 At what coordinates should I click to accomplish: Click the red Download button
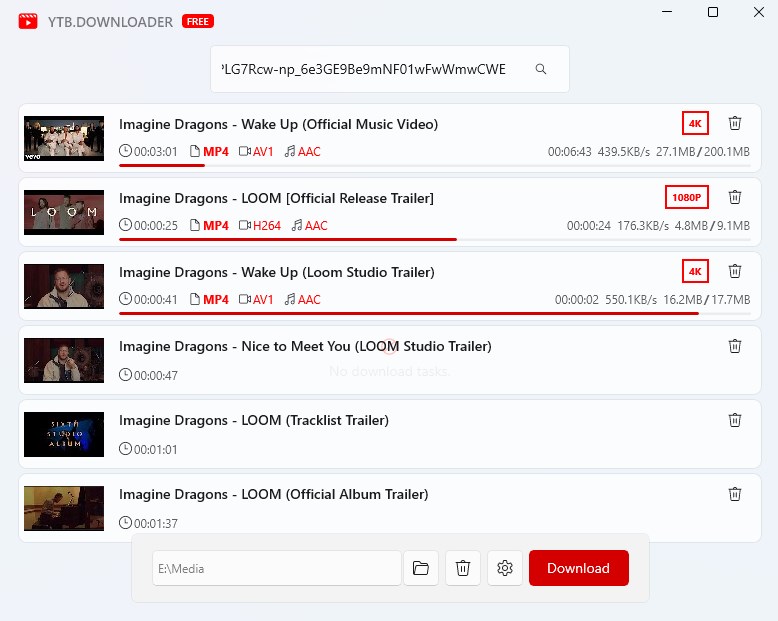[x=579, y=568]
